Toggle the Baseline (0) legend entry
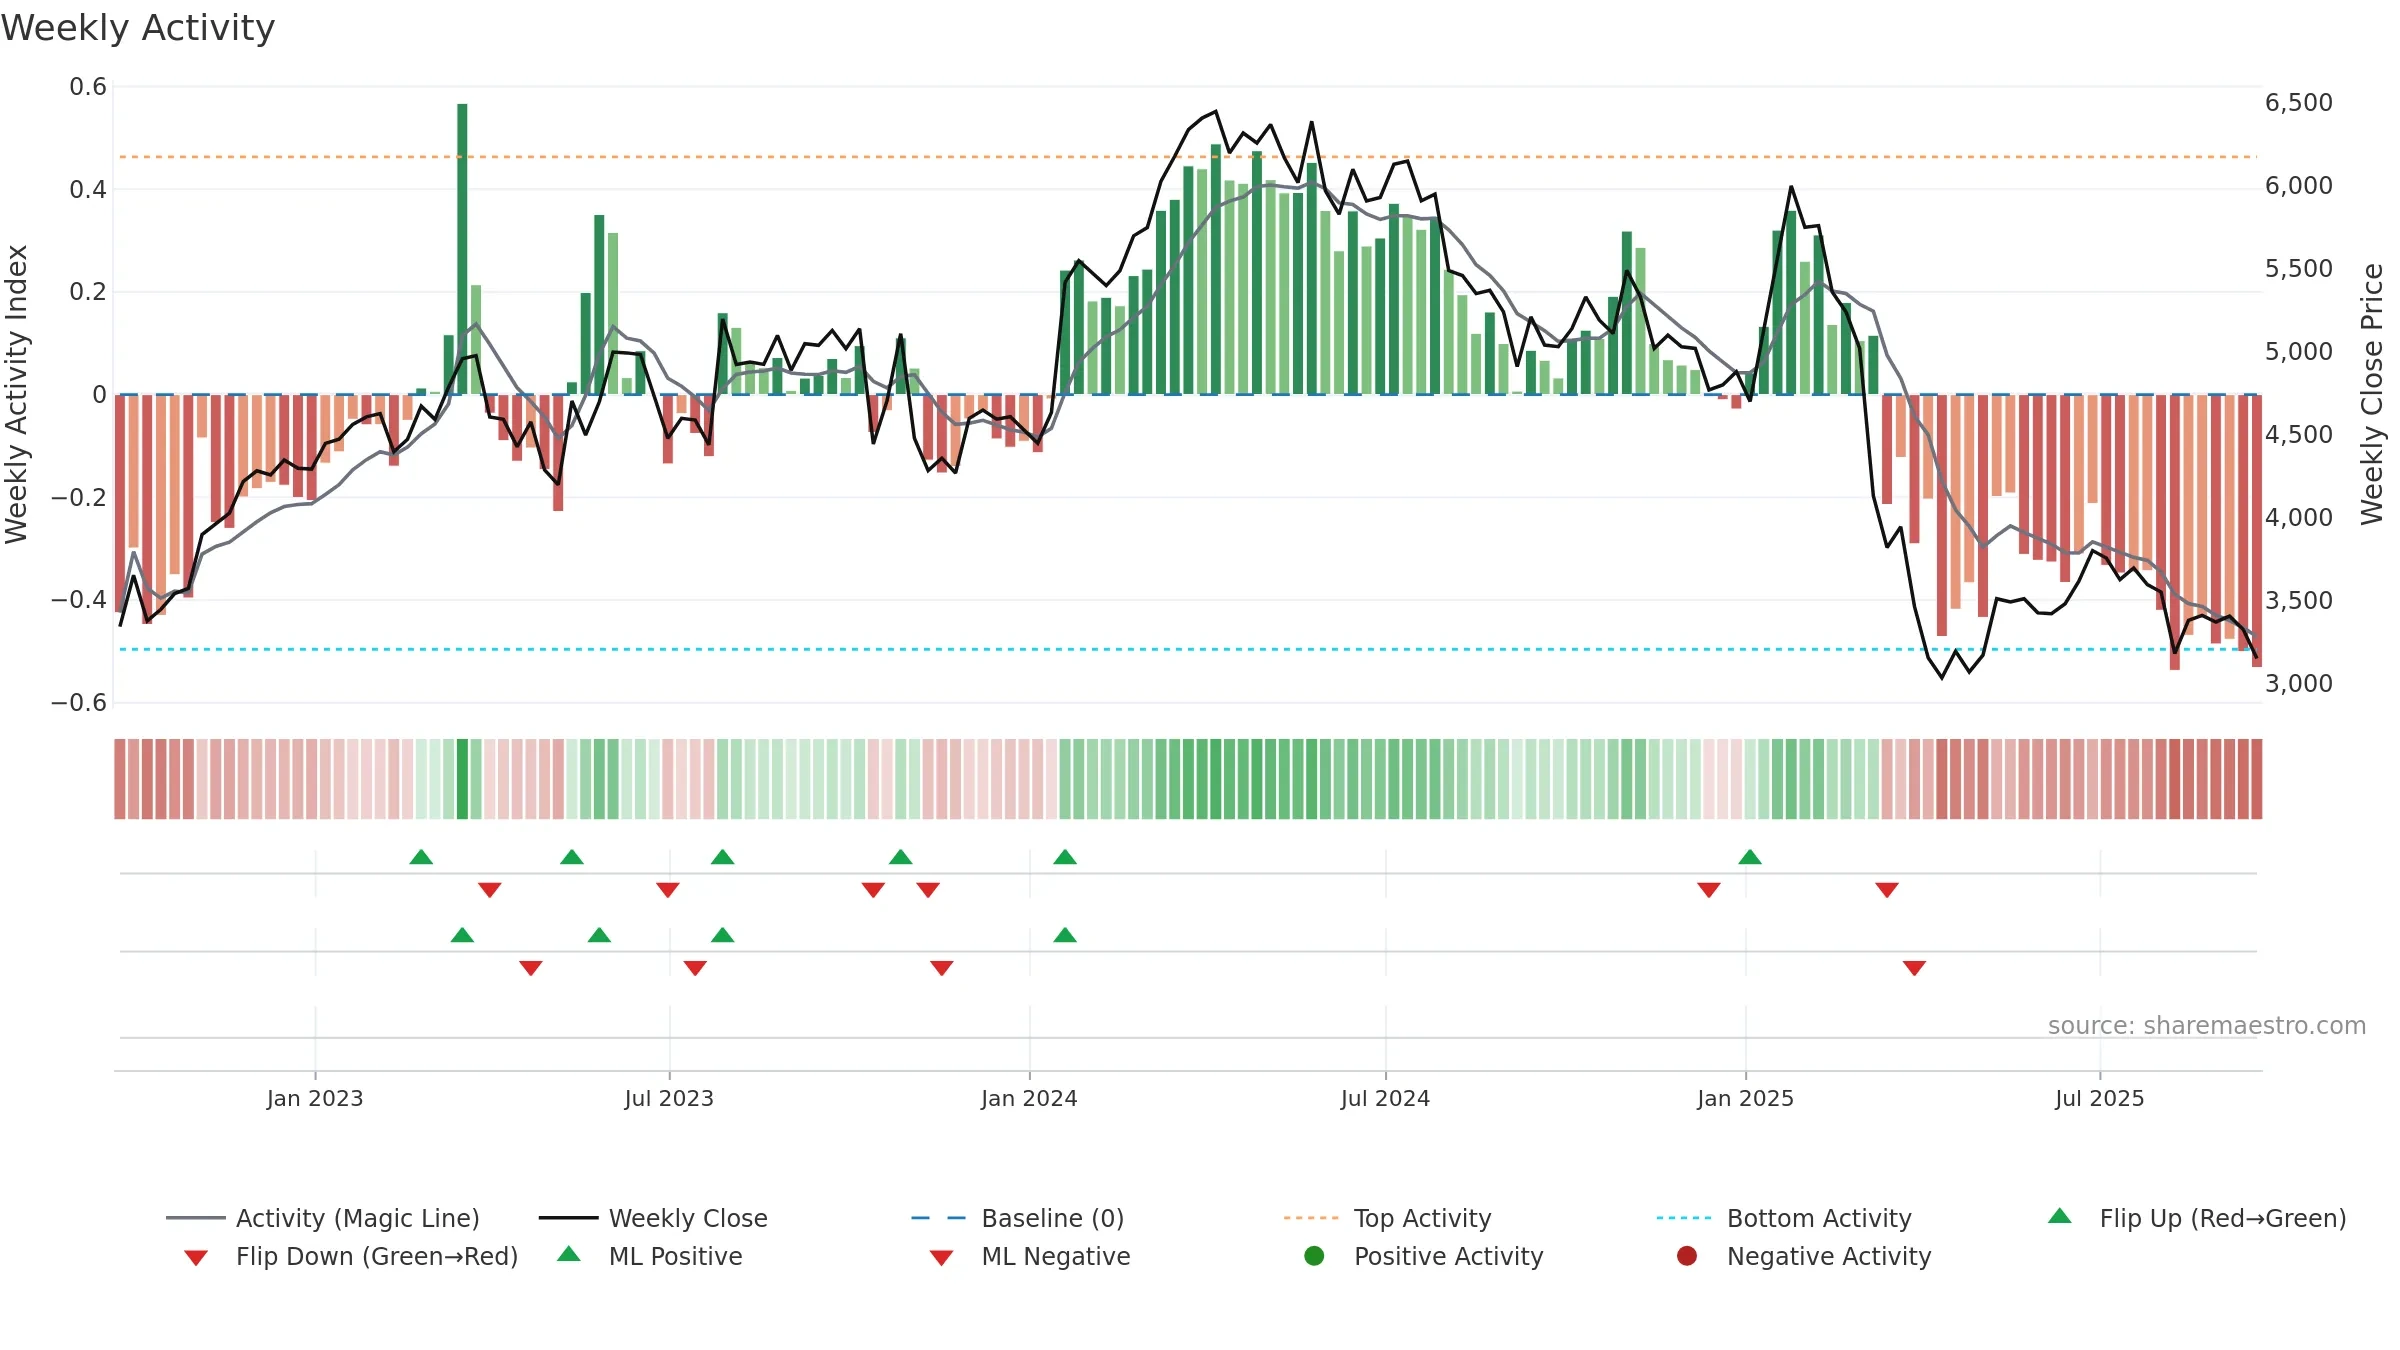Image resolution: width=2400 pixels, height=1350 pixels. pyautogui.click(x=1018, y=1218)
